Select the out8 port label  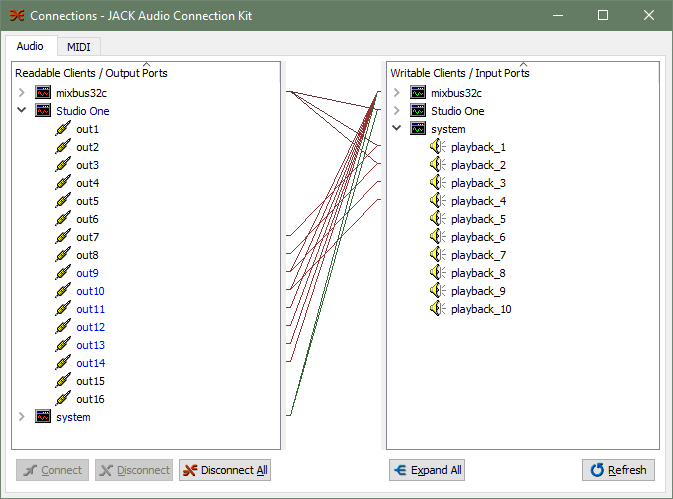coord(88,255)
